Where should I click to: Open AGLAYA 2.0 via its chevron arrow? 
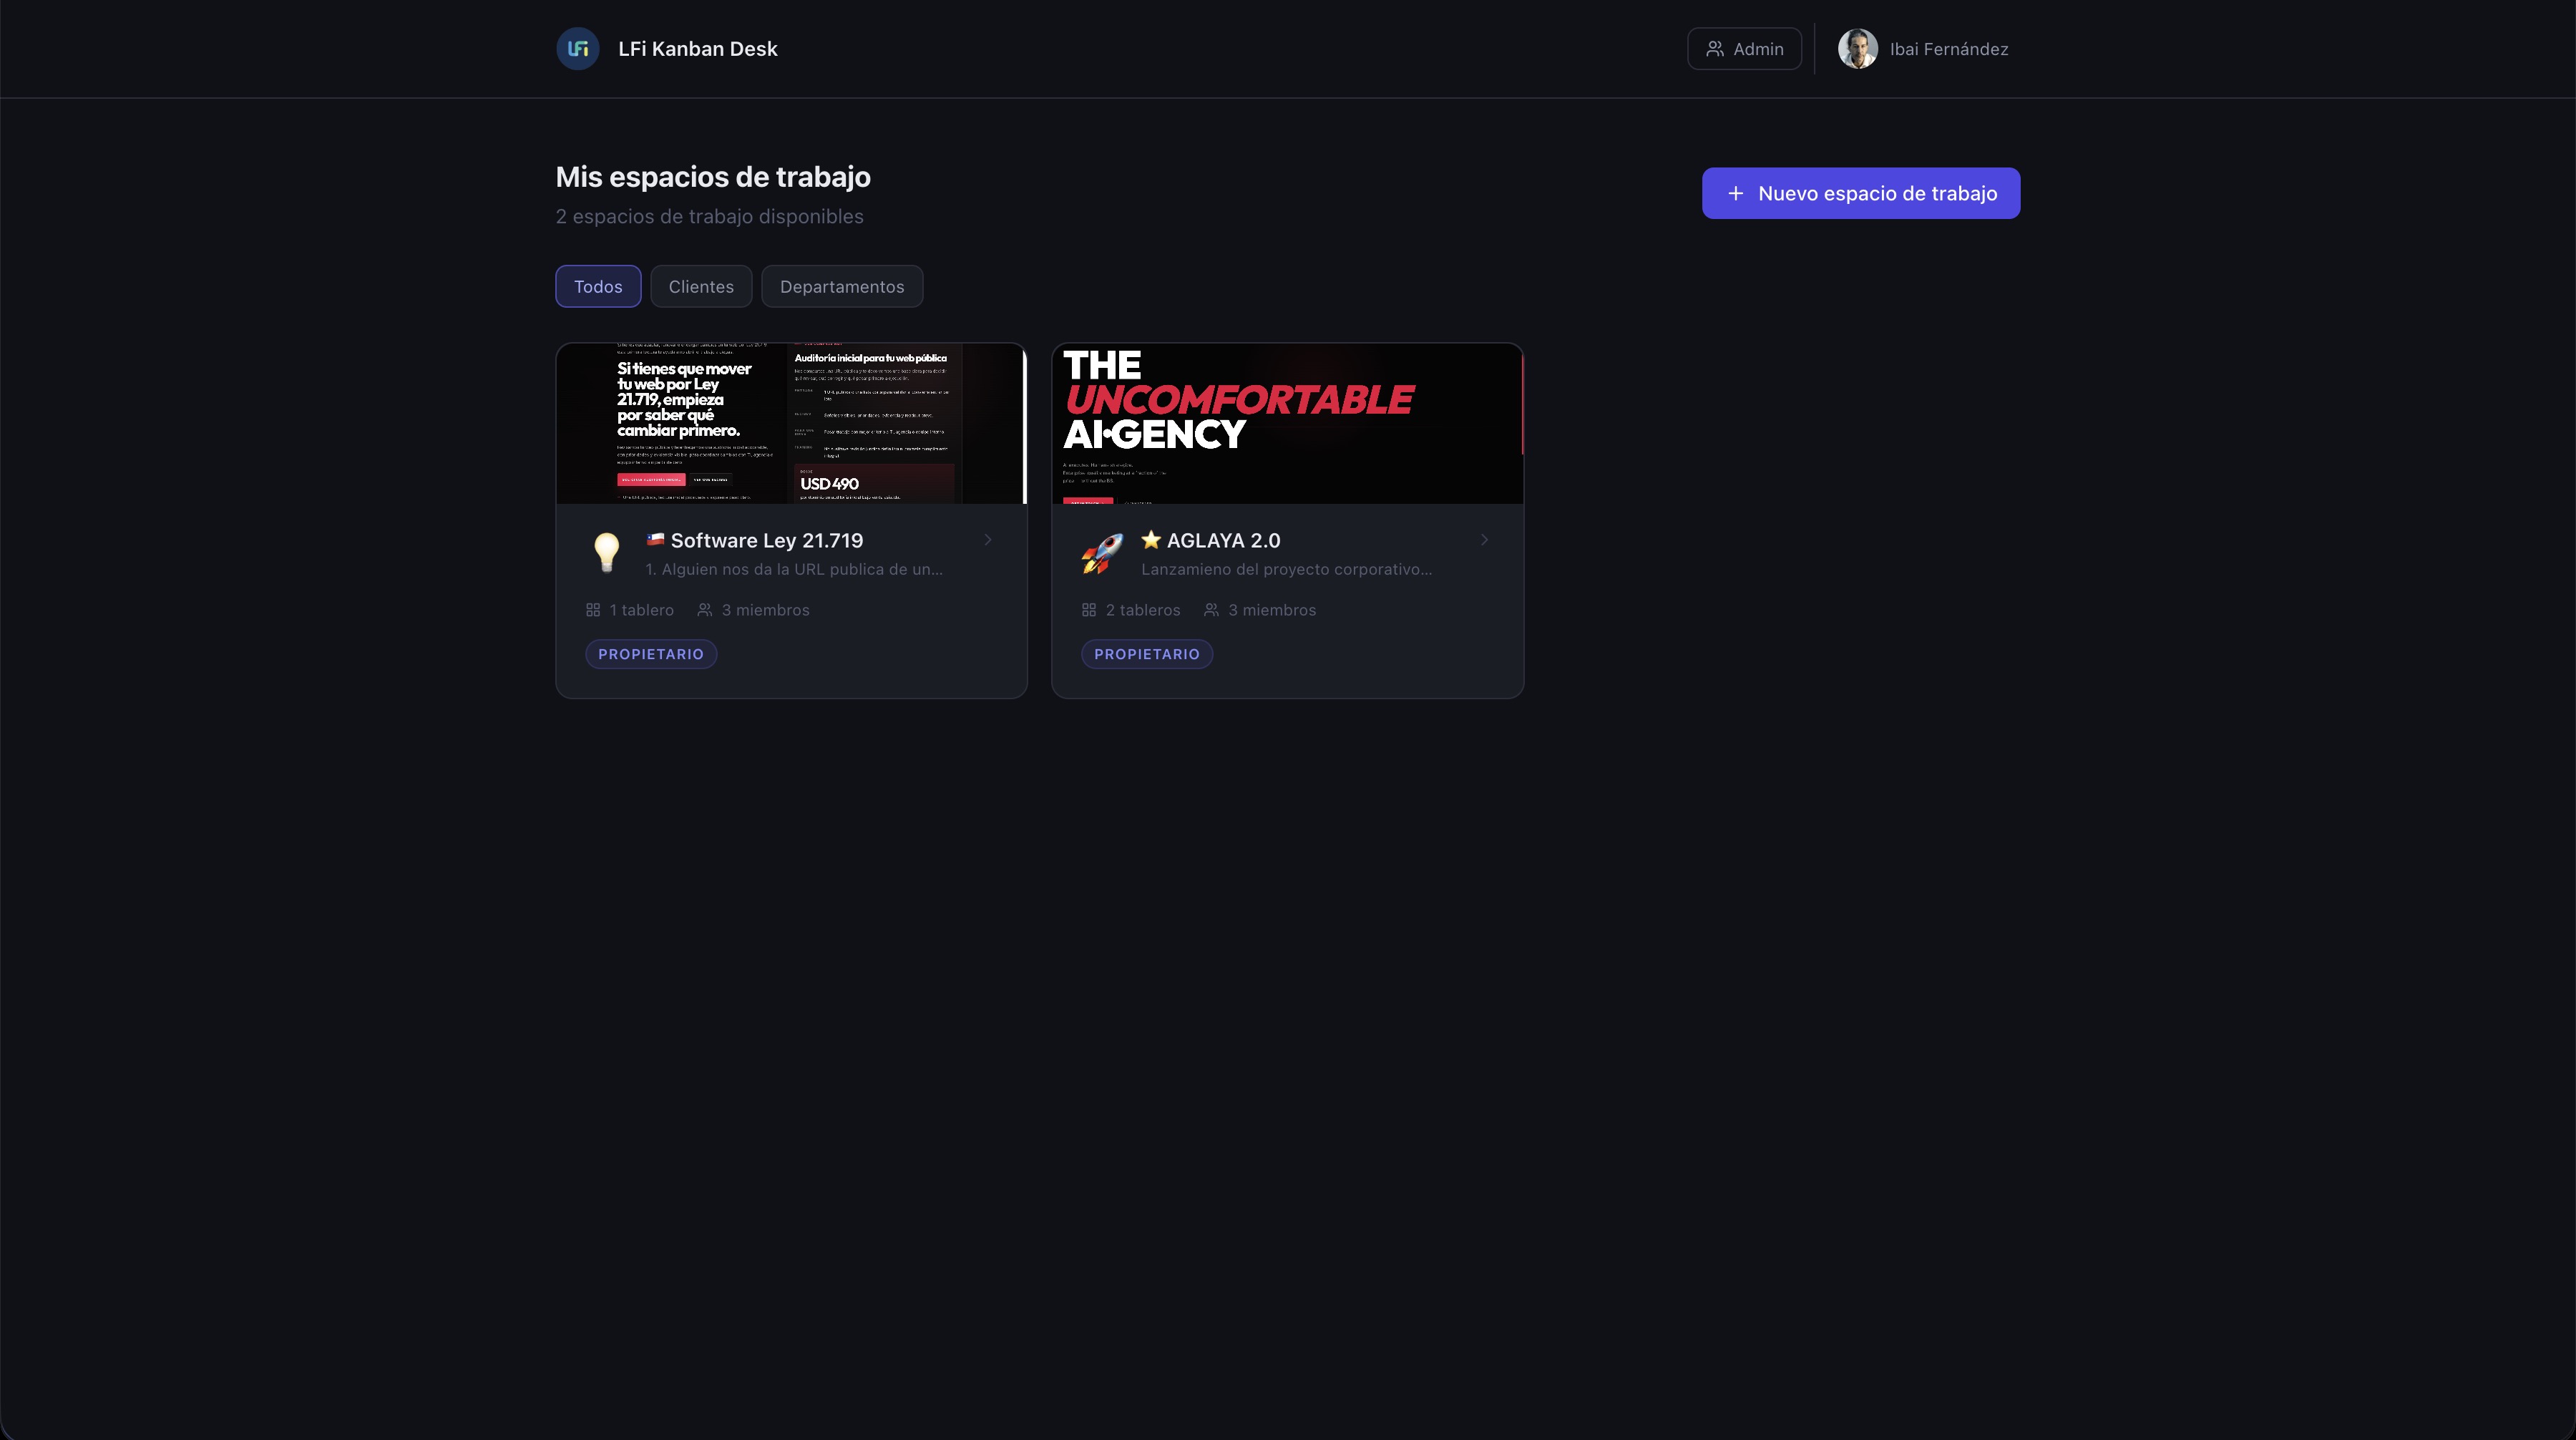coord(1484,540)
